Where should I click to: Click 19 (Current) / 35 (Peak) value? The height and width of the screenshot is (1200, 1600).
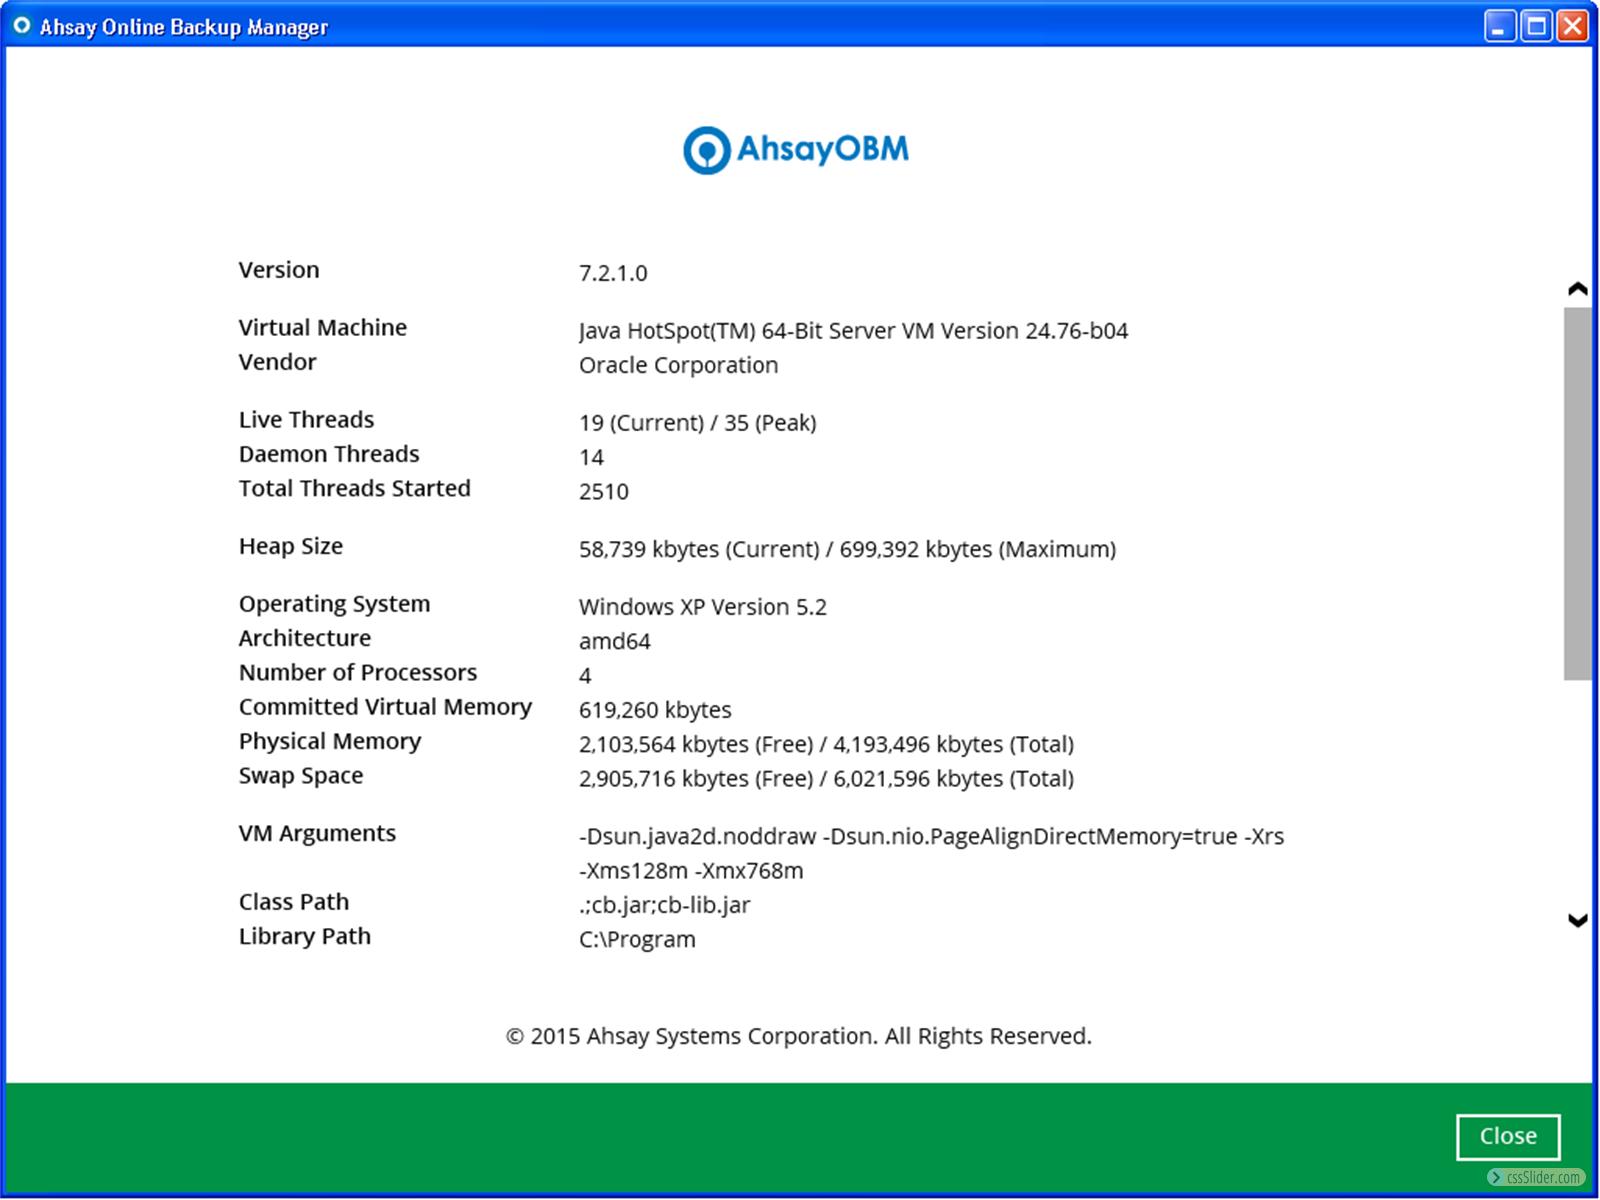(697, 423)
